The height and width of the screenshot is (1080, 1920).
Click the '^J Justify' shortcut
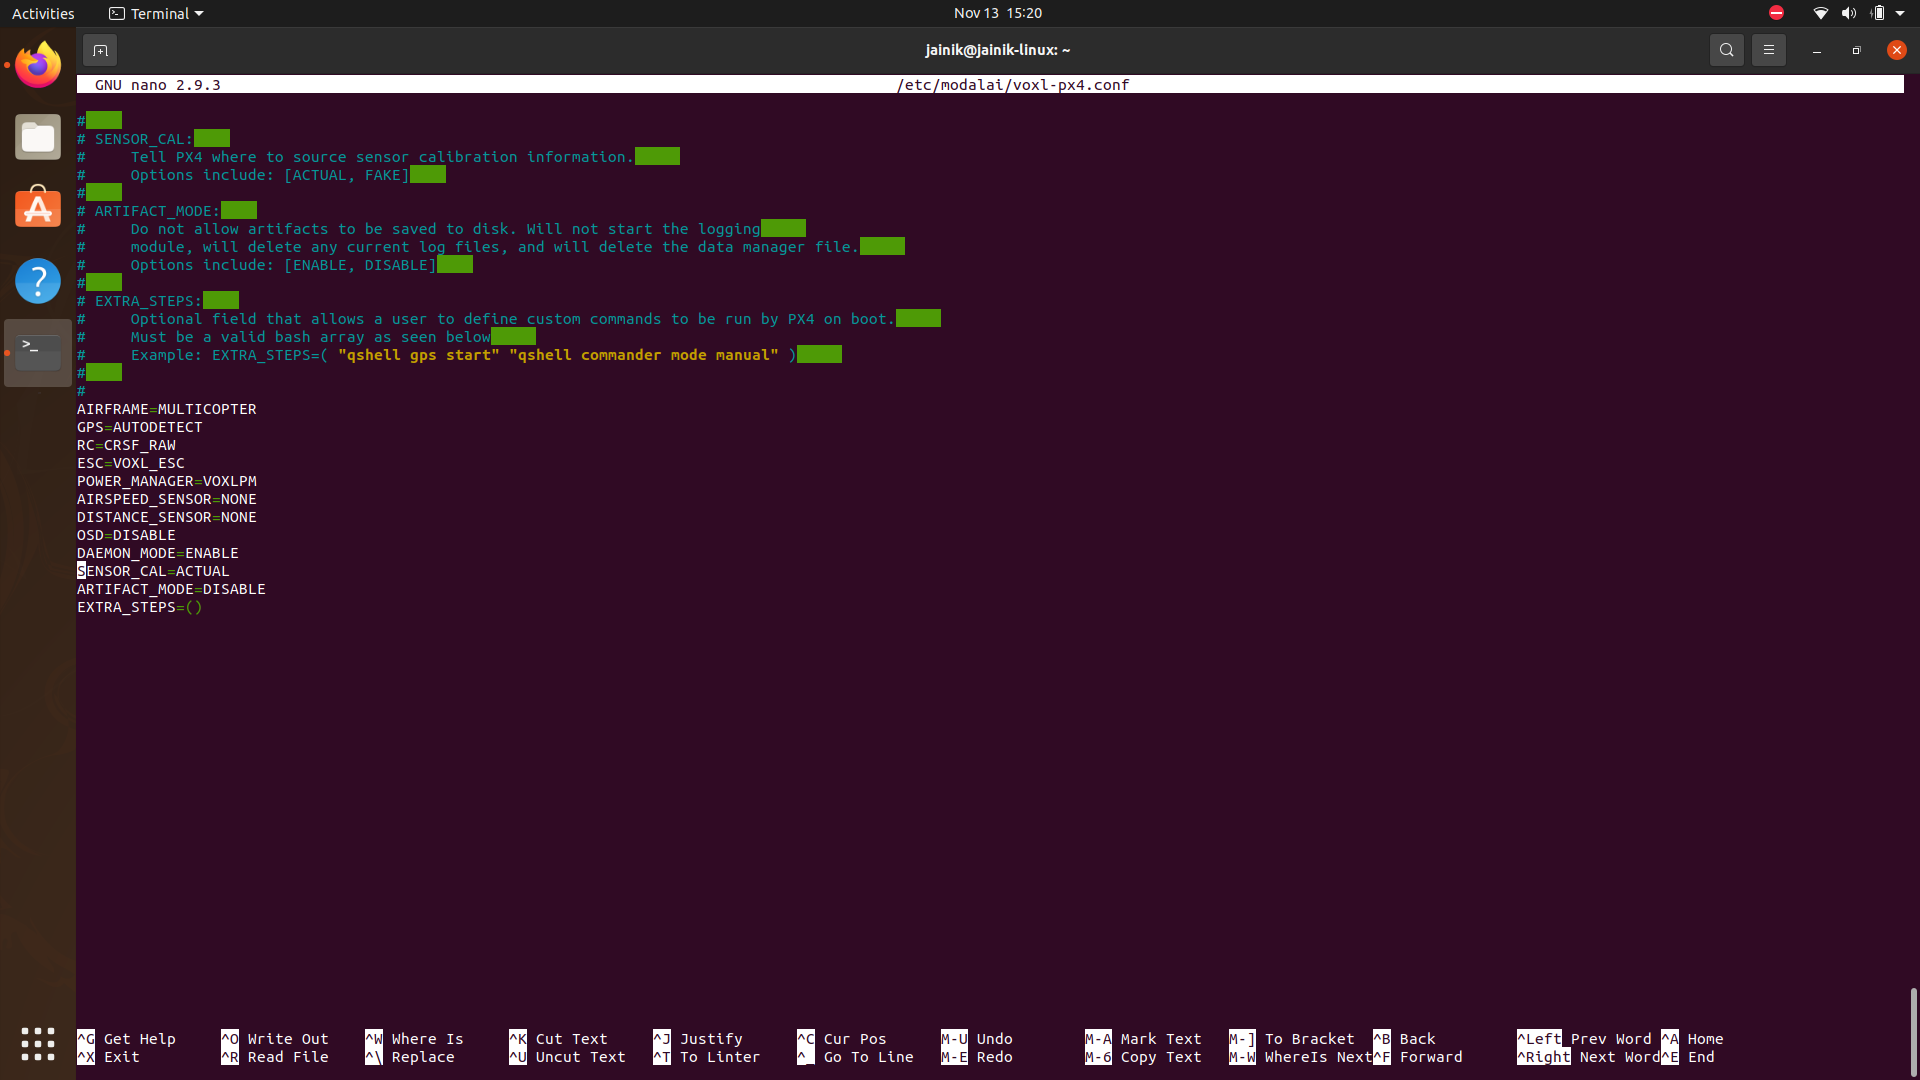[x=698, y=1039]
